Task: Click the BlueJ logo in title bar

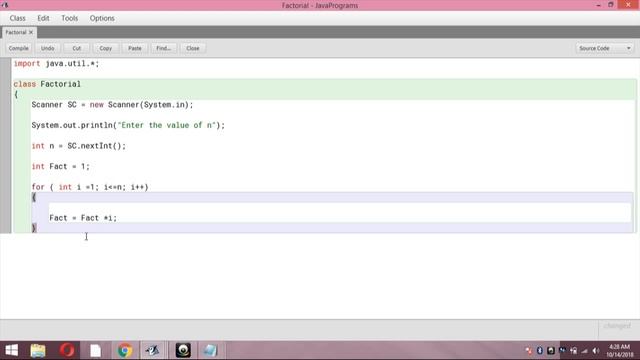Action: pos(5,5)
